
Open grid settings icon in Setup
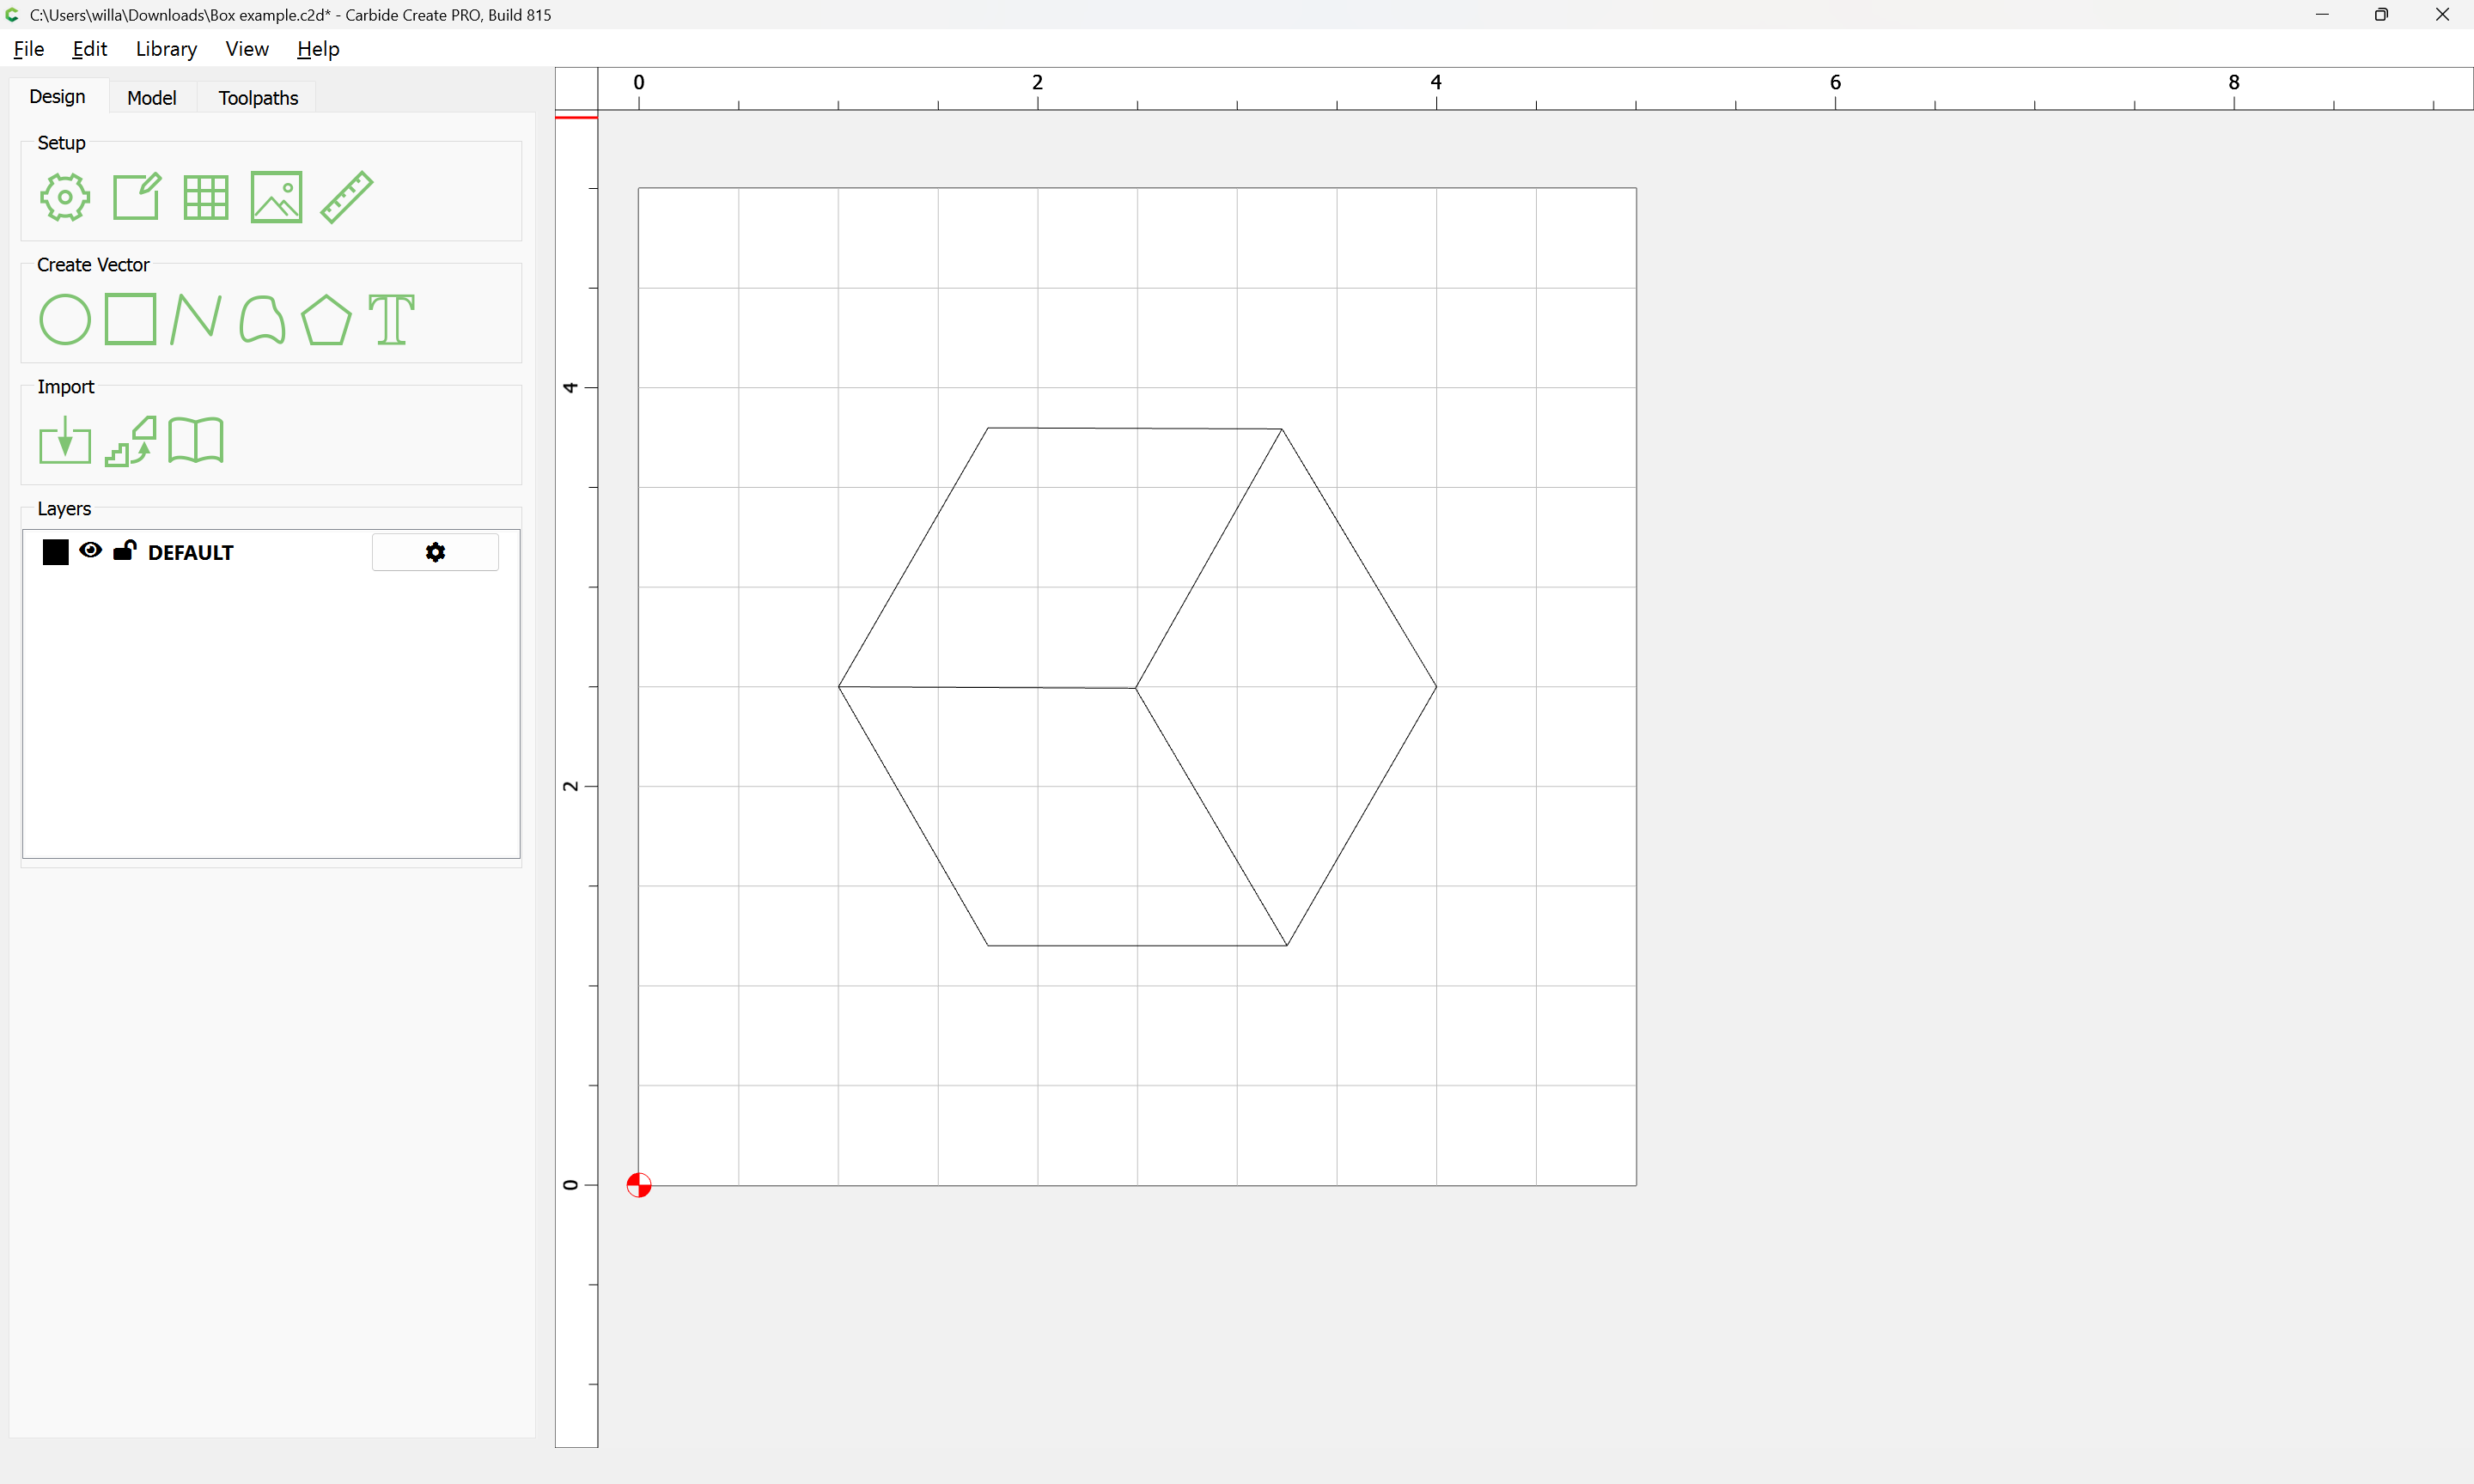click(x=206, y=197)
